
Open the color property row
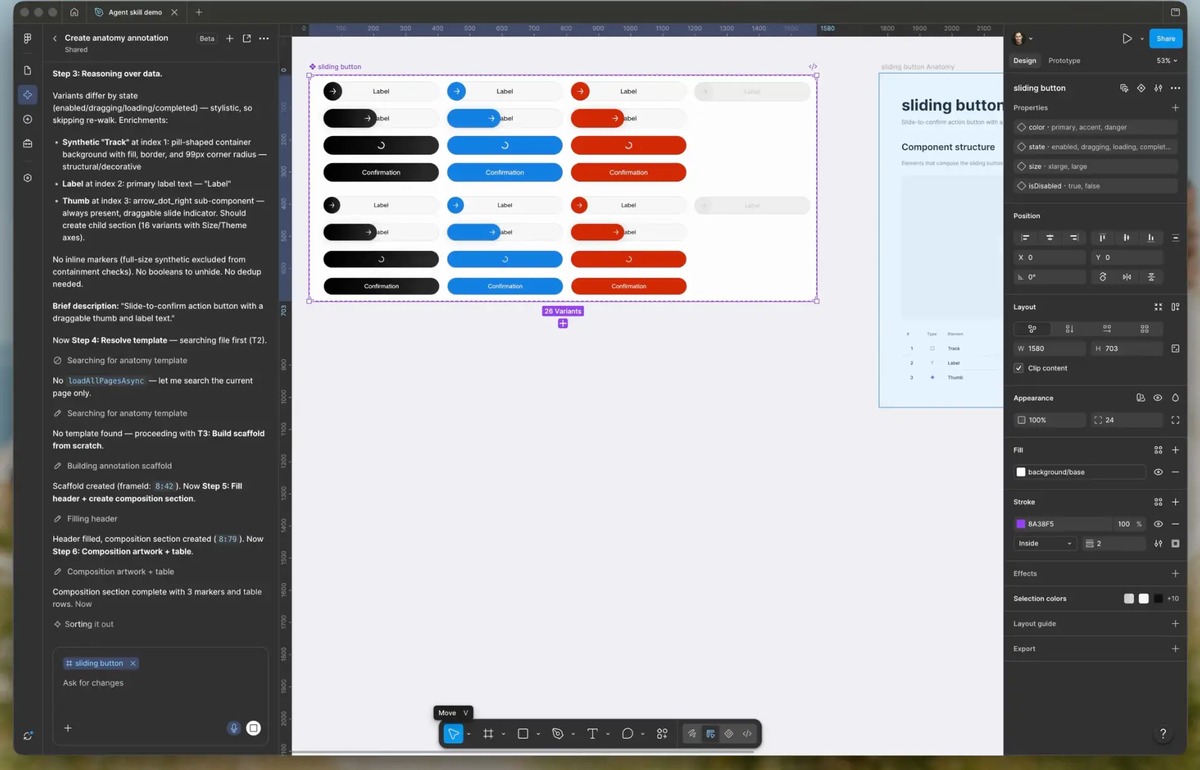1096,127
